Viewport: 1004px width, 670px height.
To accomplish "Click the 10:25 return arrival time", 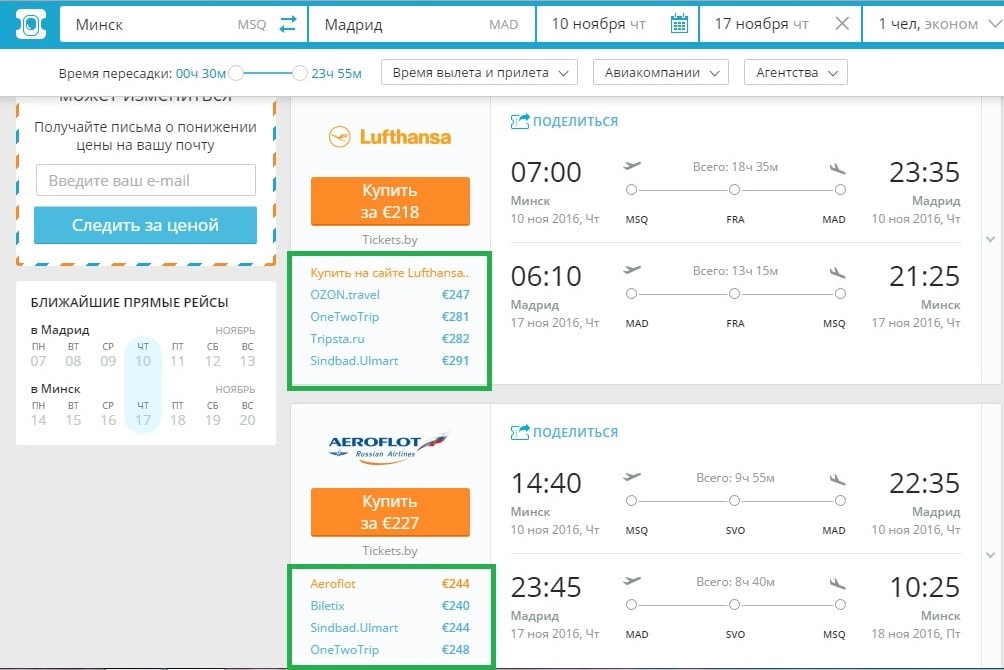I will (x=925, y=587).
